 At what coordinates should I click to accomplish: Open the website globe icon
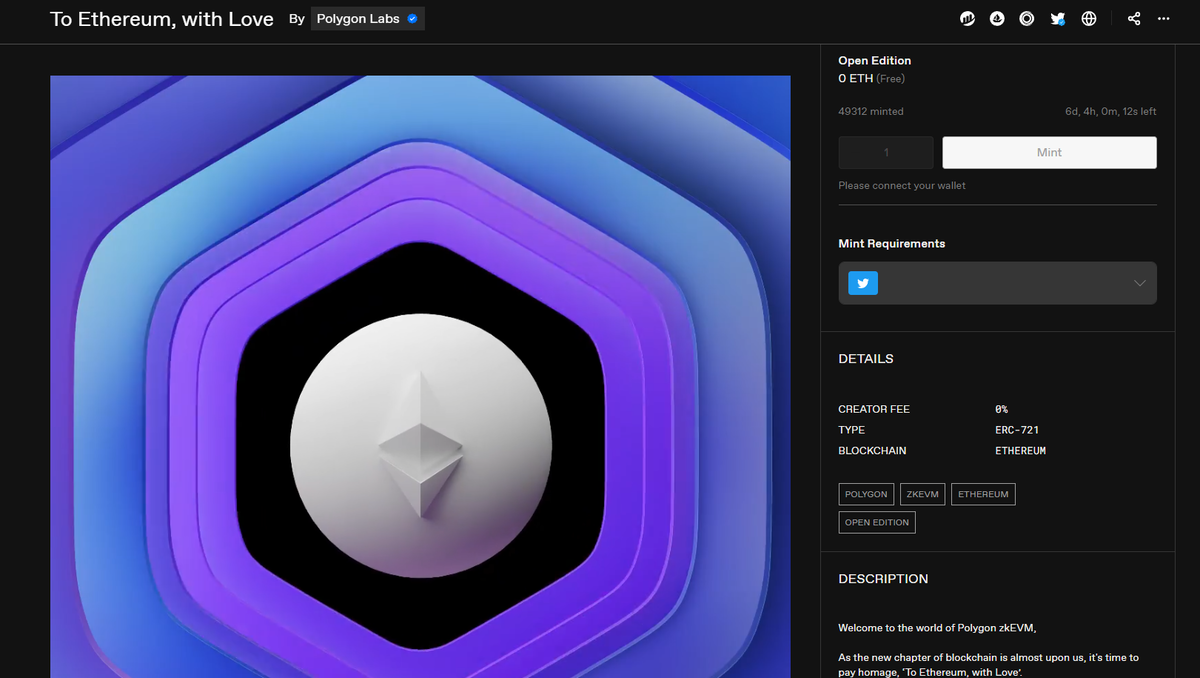tap(1089, 19)
